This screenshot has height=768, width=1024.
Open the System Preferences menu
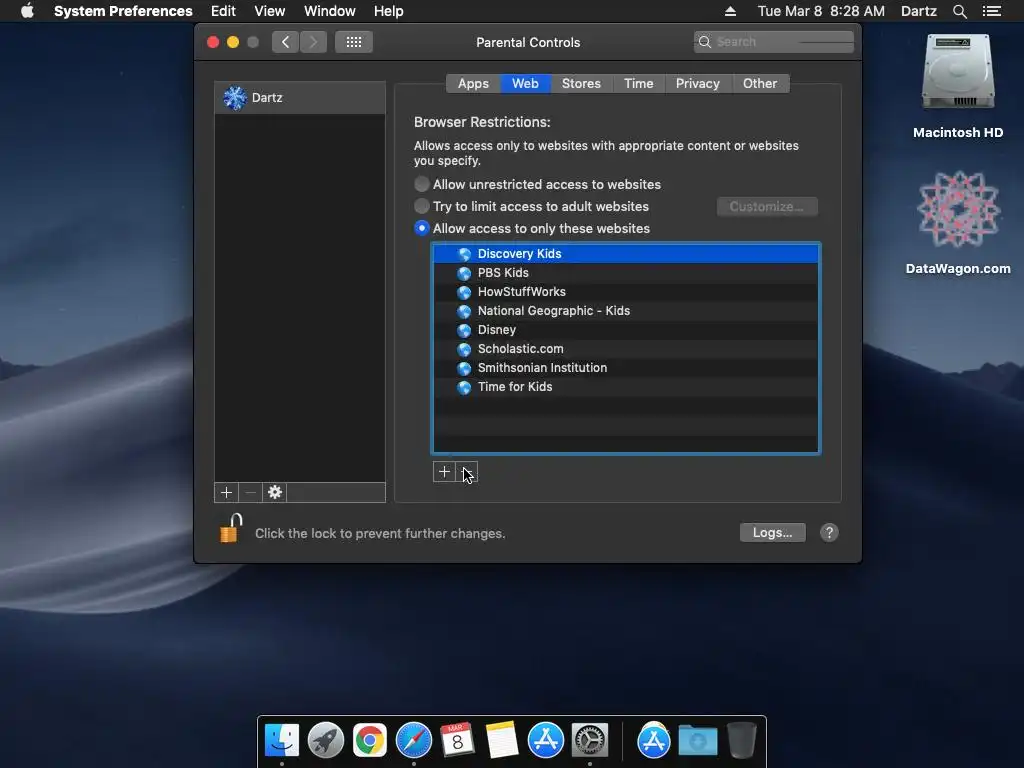[x=123, y=11]
